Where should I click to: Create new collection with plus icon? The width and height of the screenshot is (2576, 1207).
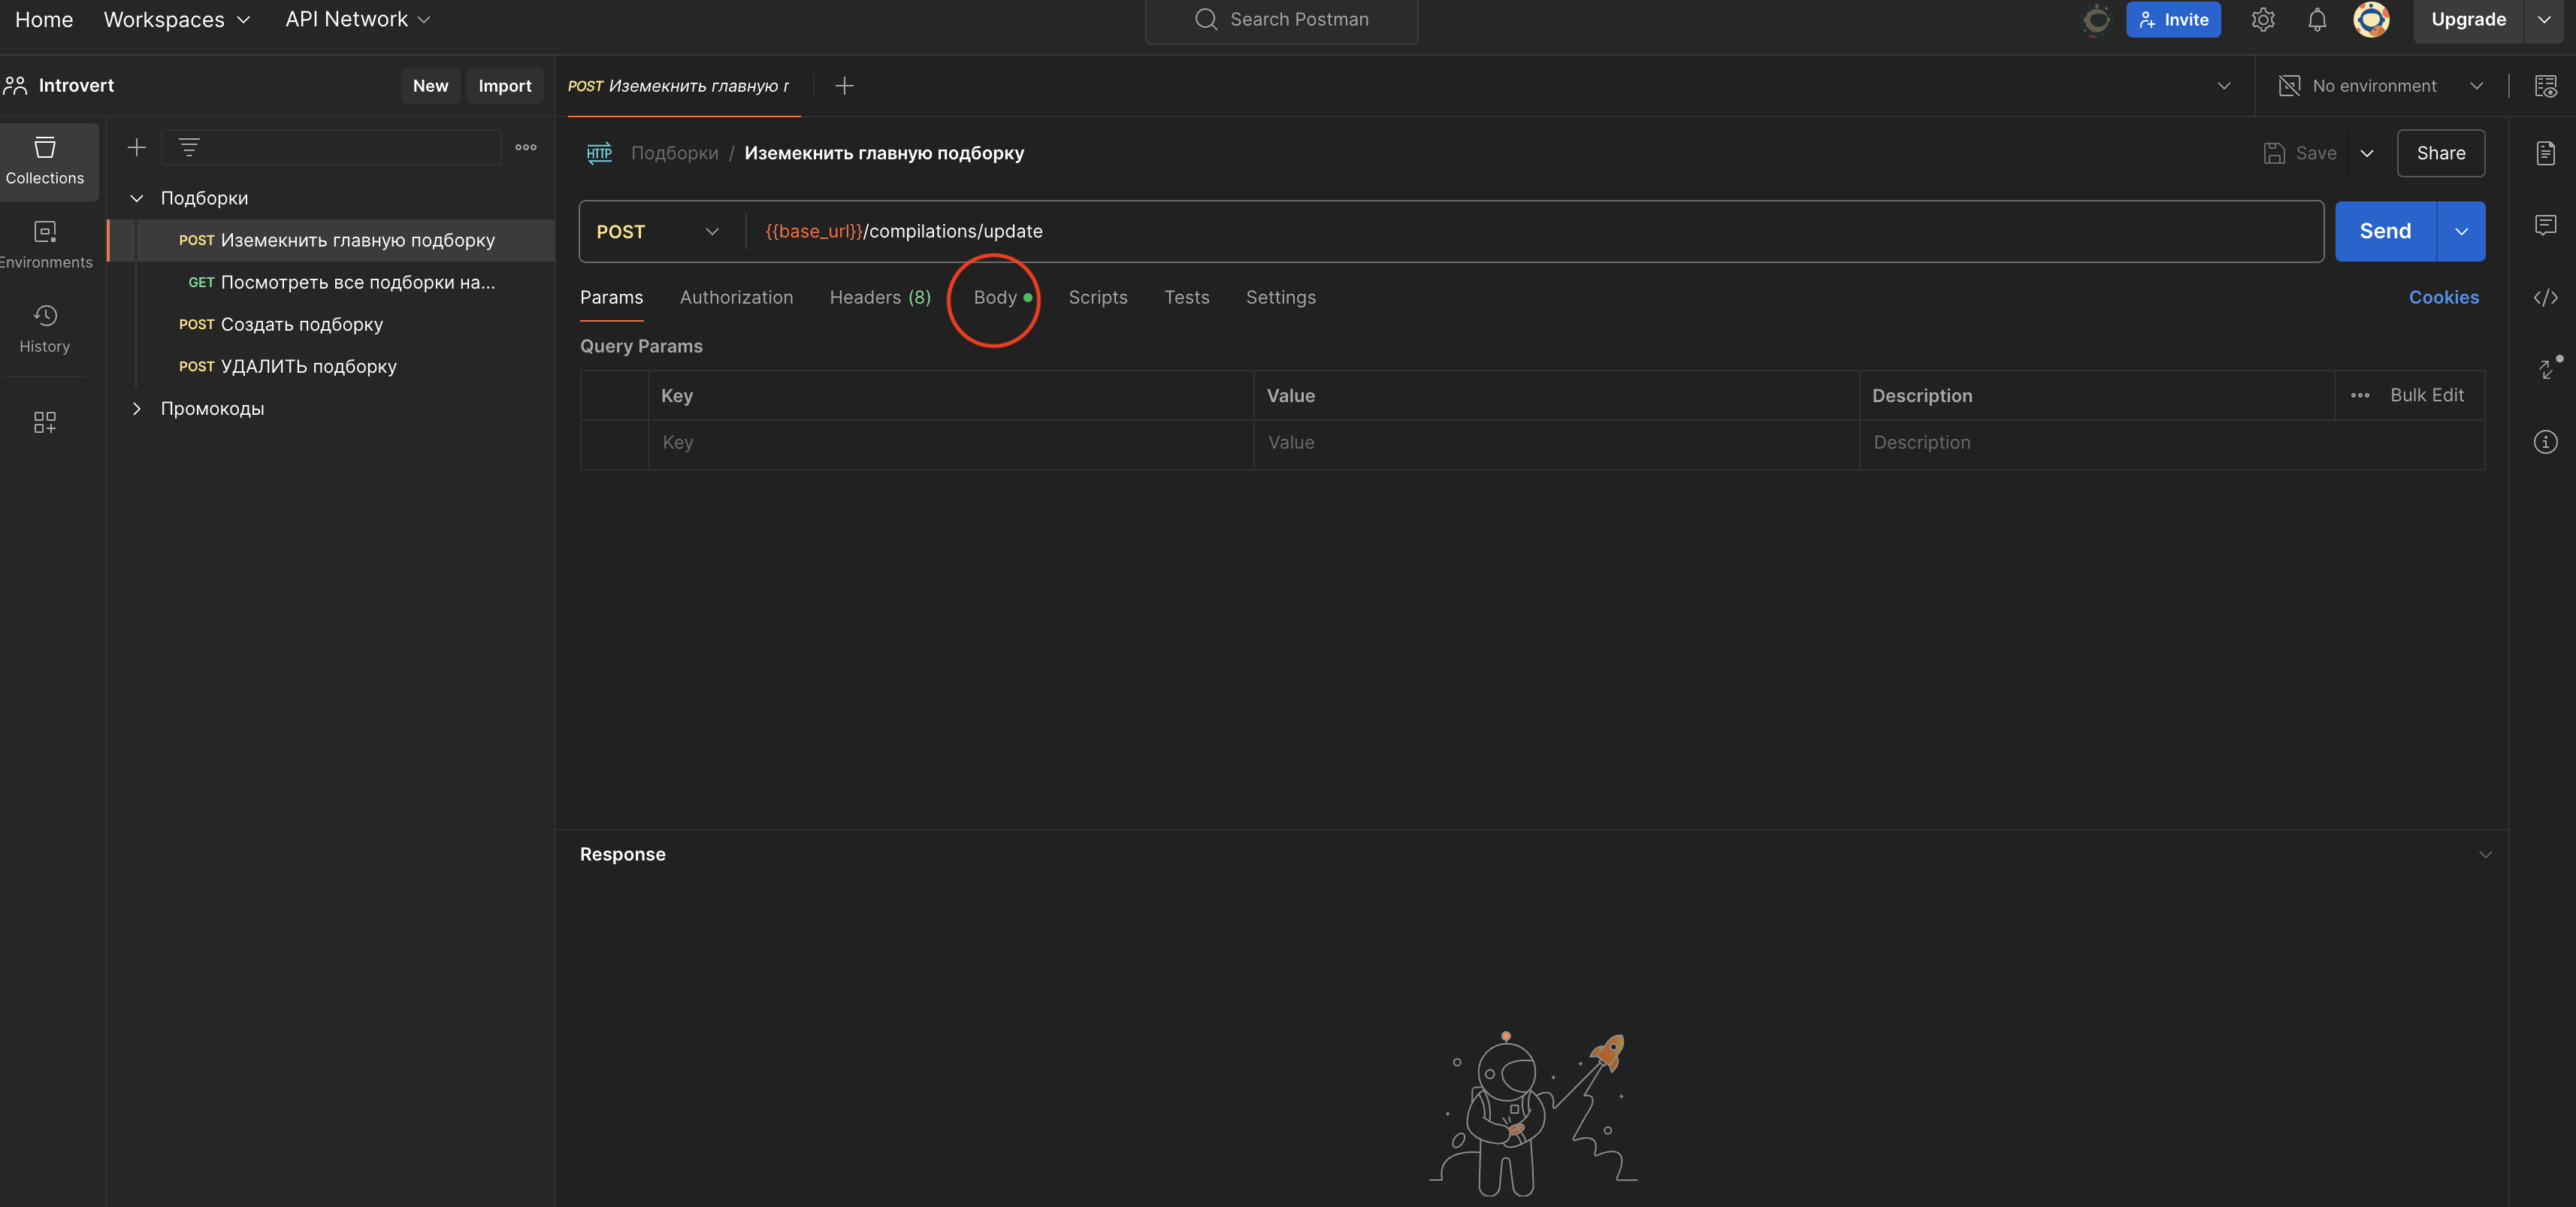(137, 148)
